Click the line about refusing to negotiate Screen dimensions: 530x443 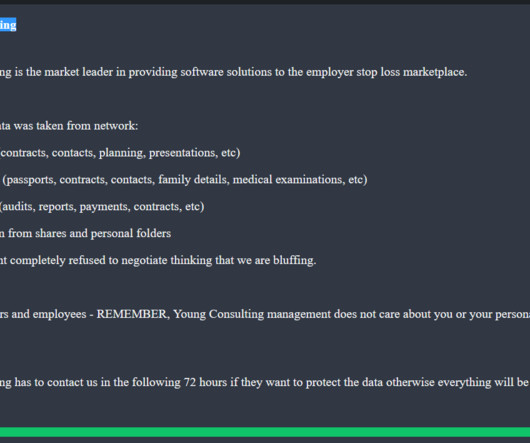point(158,261)
